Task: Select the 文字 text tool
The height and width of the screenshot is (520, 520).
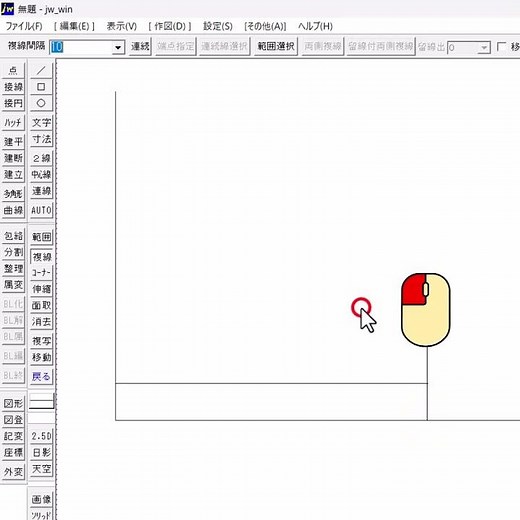Action: [41, 123]
